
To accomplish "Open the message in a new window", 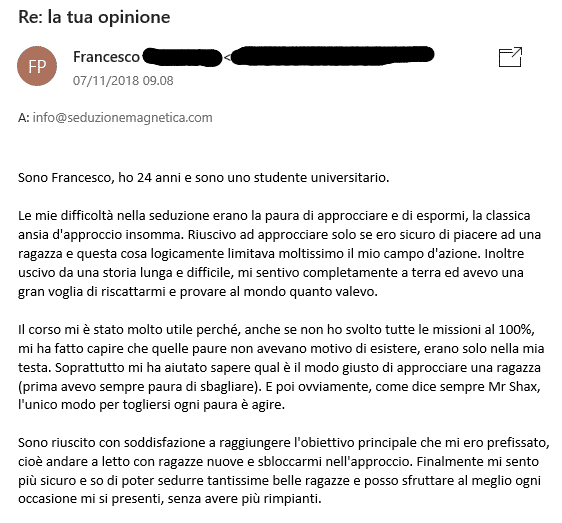I will 510,57.
